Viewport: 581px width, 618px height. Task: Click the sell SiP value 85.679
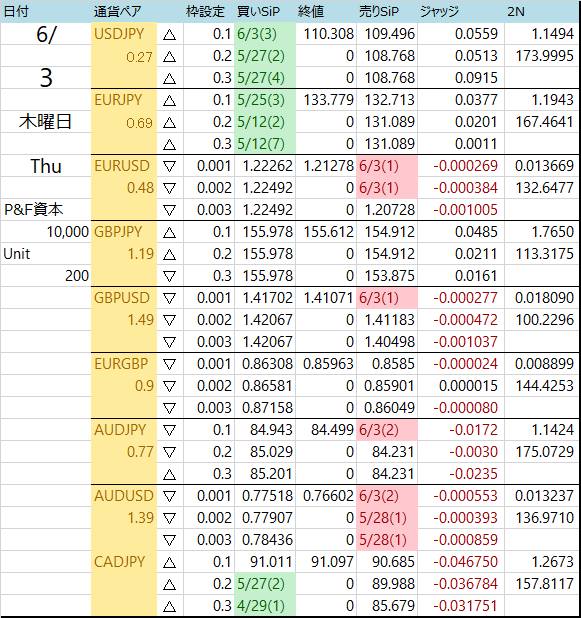[x=393, y=605]
